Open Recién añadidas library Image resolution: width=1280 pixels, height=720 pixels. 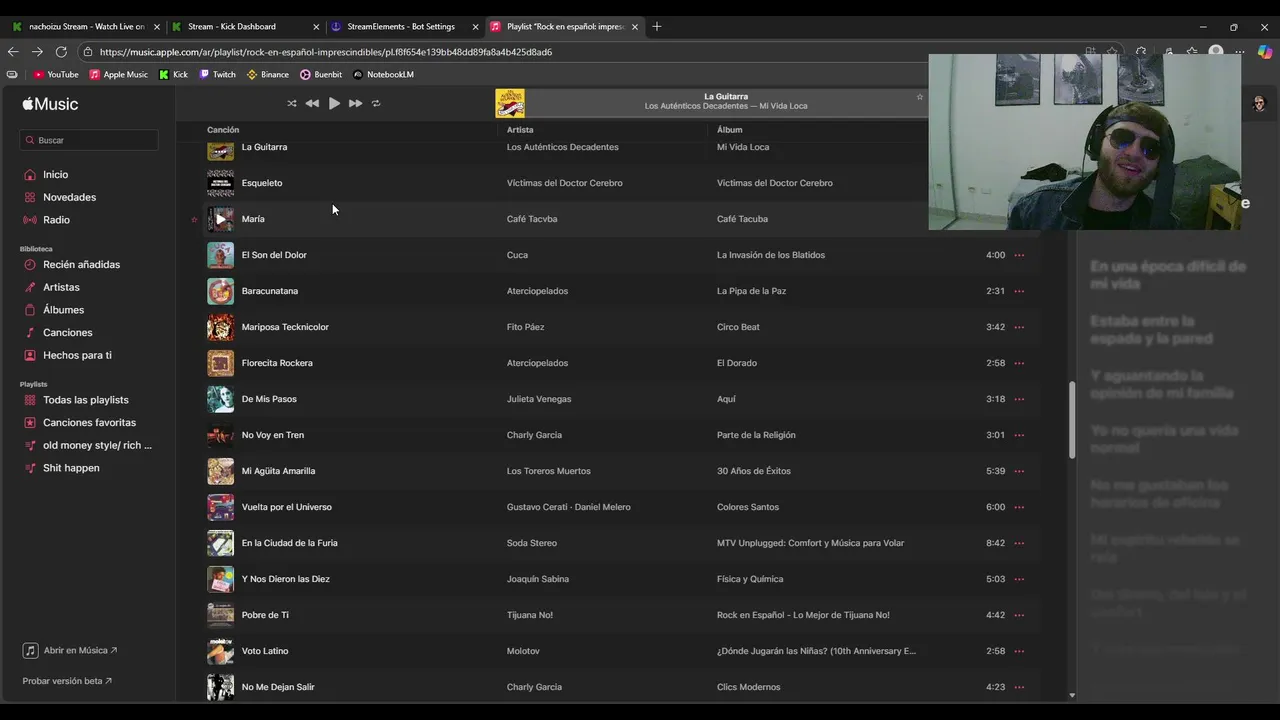coord(81,265)
